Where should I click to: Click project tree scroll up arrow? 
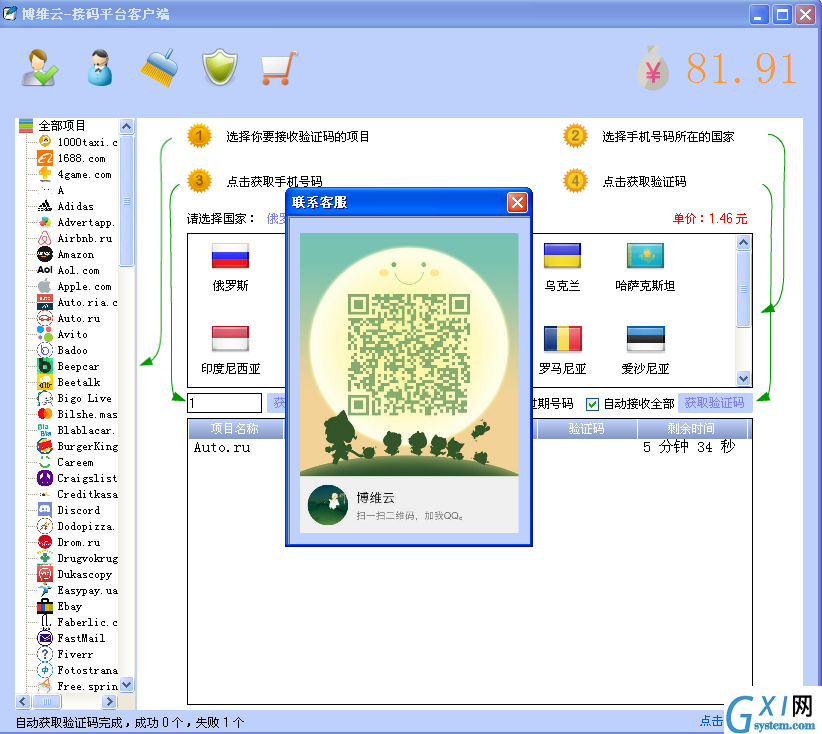coord(126,126)
